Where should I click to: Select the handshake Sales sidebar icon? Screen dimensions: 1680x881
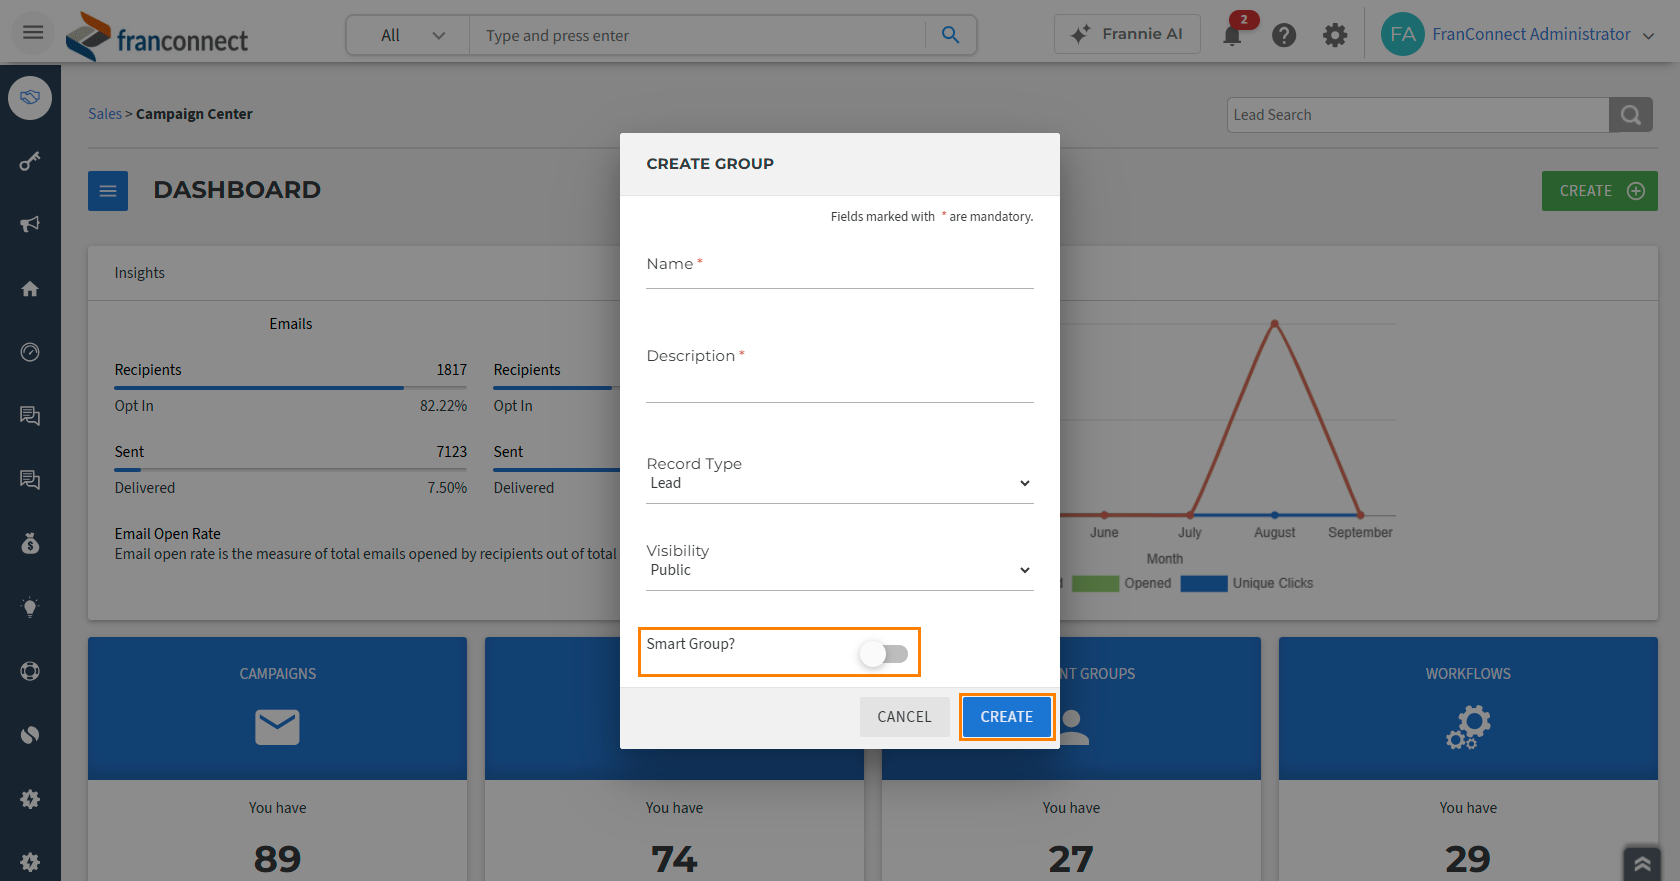[30, 97]
